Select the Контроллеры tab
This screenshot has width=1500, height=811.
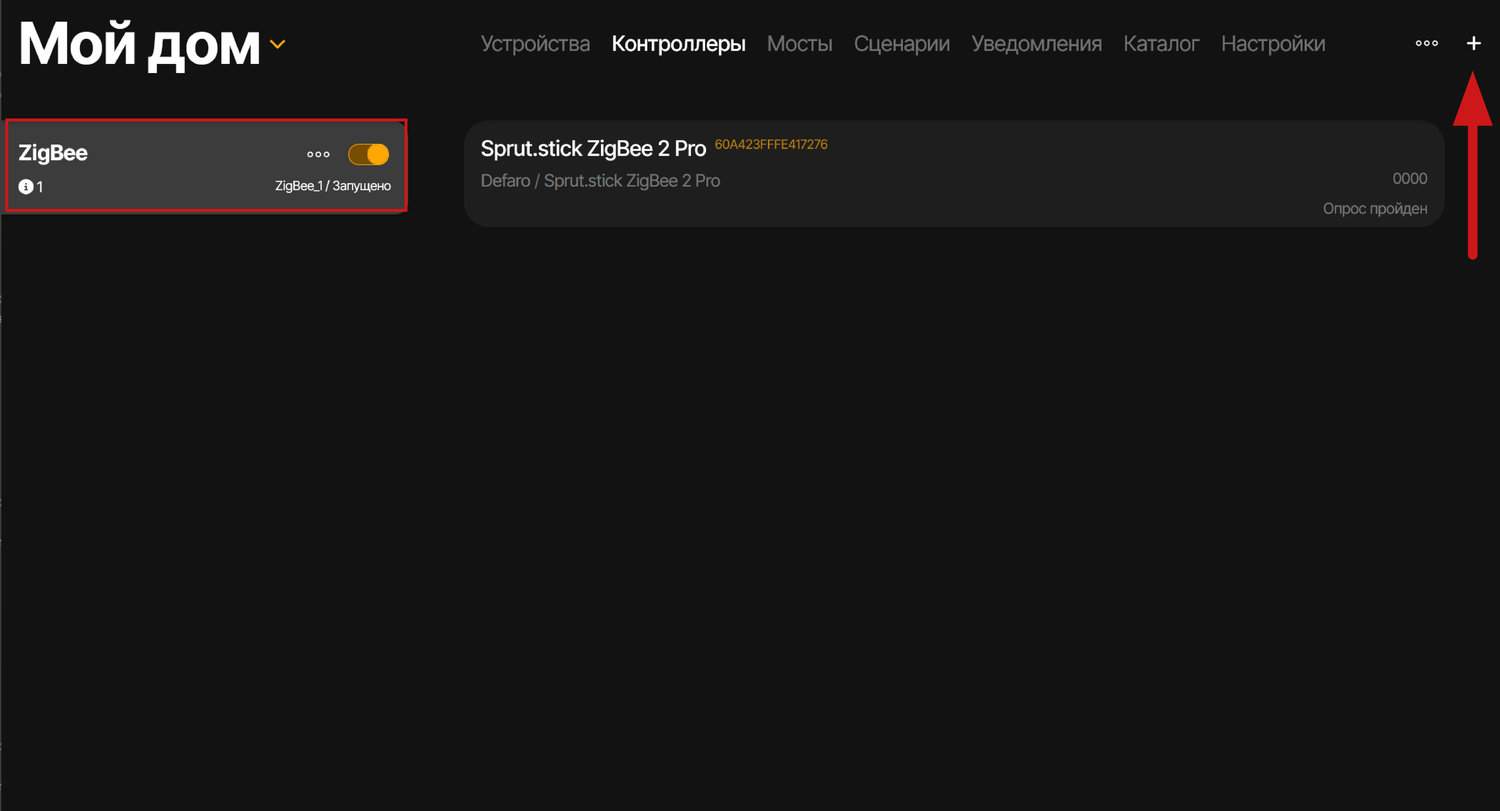(x=678, y=43)
